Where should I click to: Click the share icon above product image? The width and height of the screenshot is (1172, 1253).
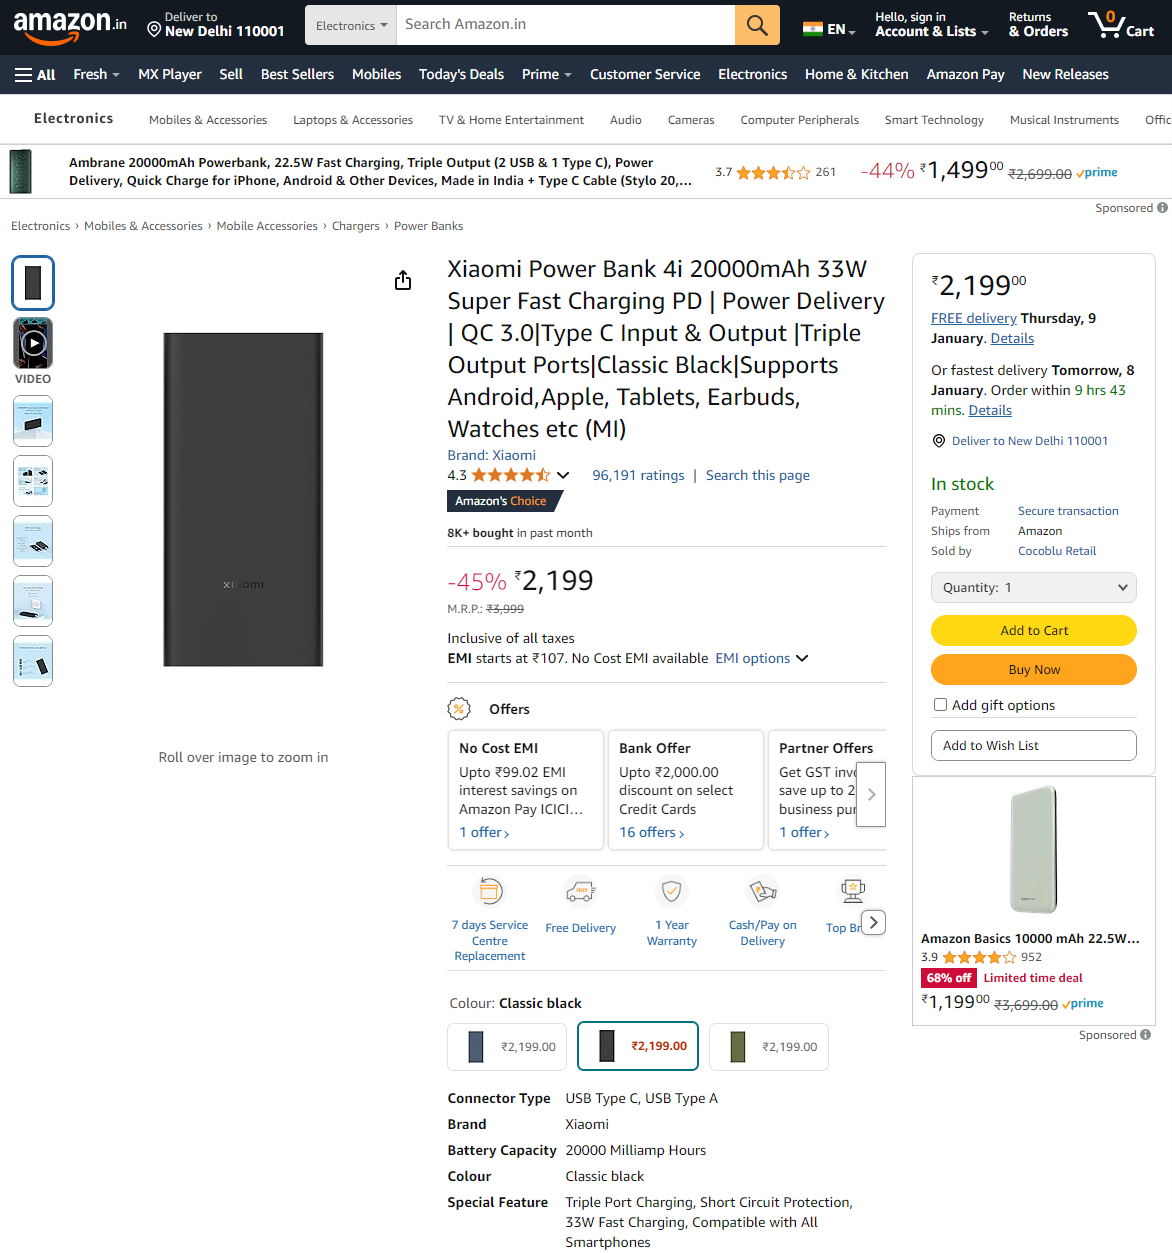403,280
